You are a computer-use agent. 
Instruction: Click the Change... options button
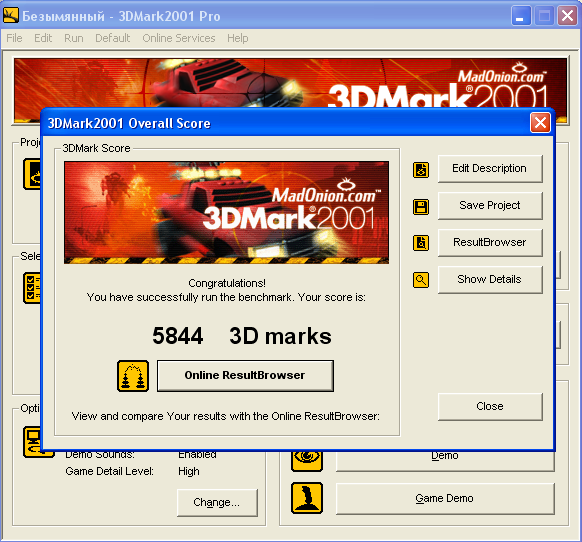pos(217,503)
